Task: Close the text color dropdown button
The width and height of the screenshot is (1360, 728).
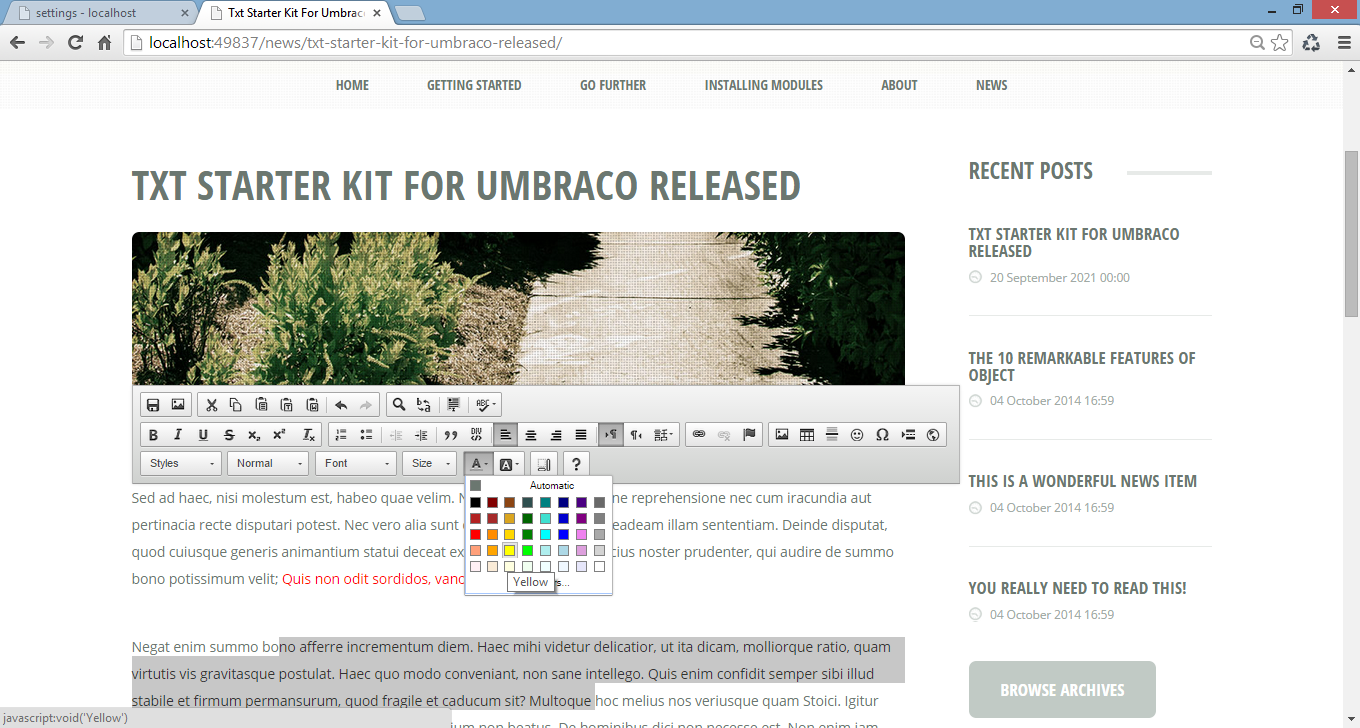Action: coord(479,464)
